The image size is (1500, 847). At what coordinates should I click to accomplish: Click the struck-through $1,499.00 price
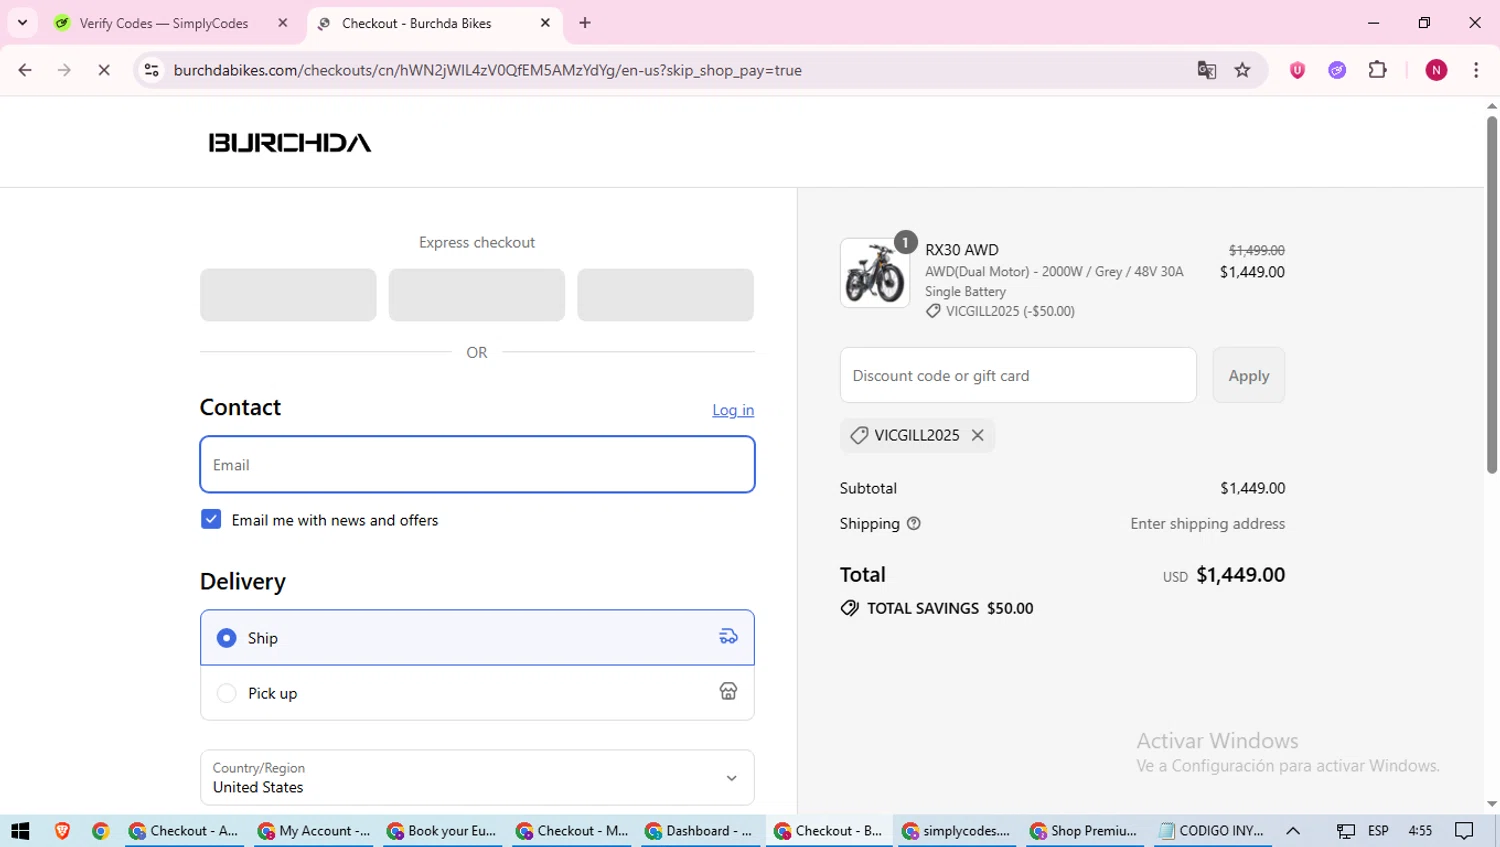click(1257, 250)
